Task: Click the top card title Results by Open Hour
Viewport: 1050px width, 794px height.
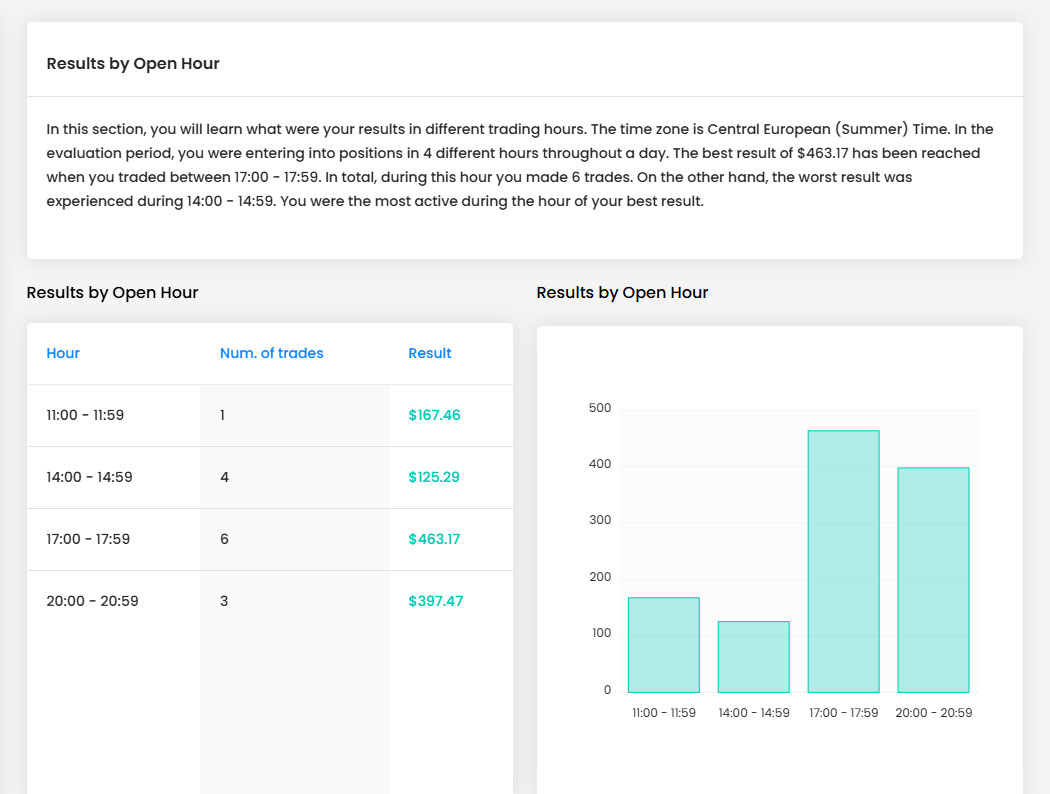Action: 133,63
